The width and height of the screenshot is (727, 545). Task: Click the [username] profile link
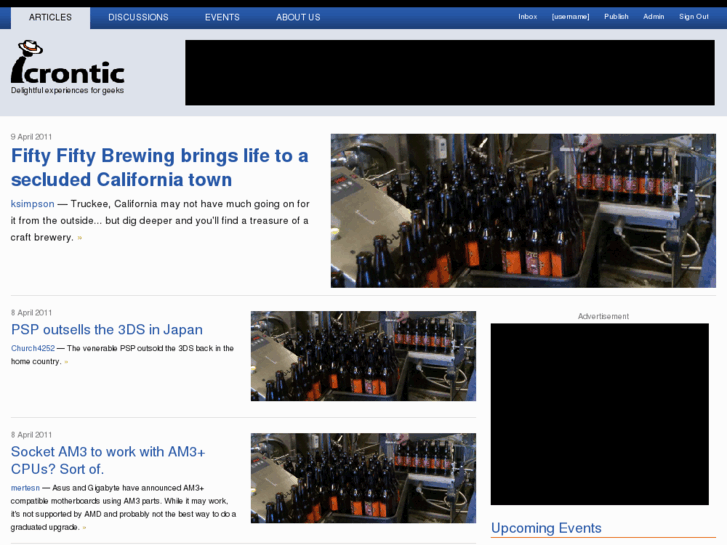pos(570,17)
